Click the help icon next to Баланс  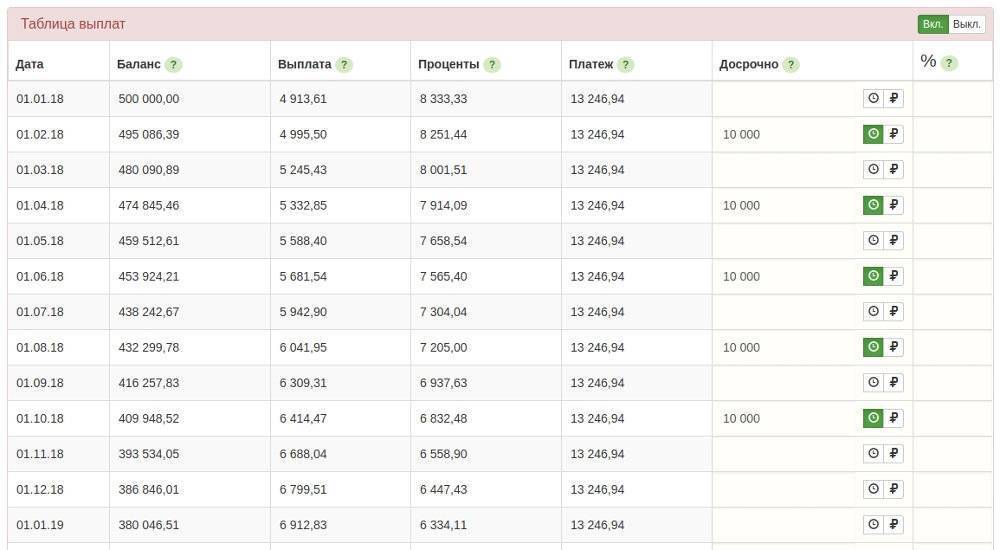pyautogui.click(x=174, y=65)
